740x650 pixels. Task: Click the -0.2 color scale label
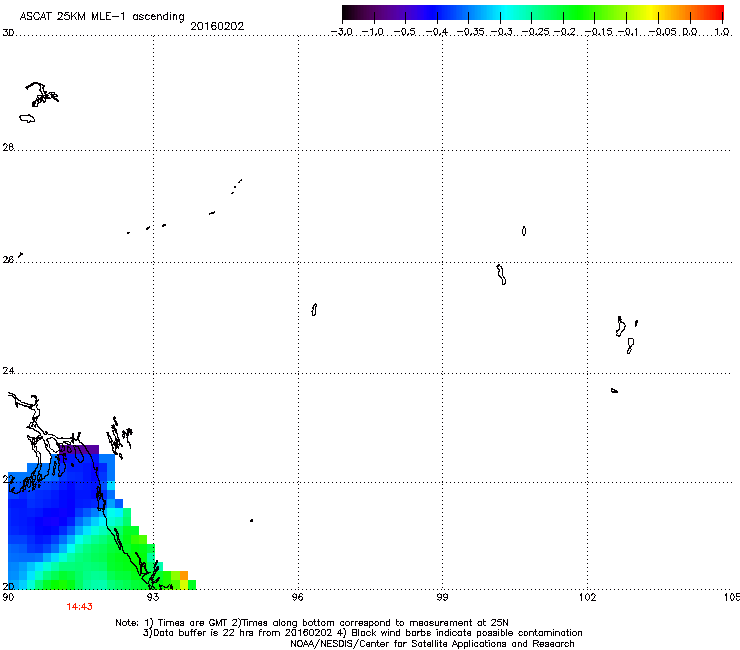(x=565, y=32)
